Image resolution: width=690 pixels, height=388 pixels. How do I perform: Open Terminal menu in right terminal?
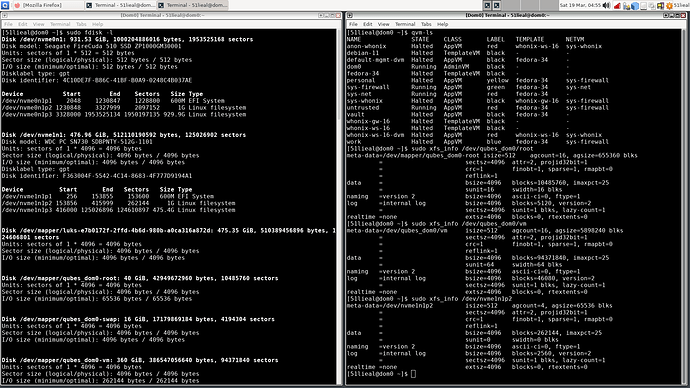405,24
